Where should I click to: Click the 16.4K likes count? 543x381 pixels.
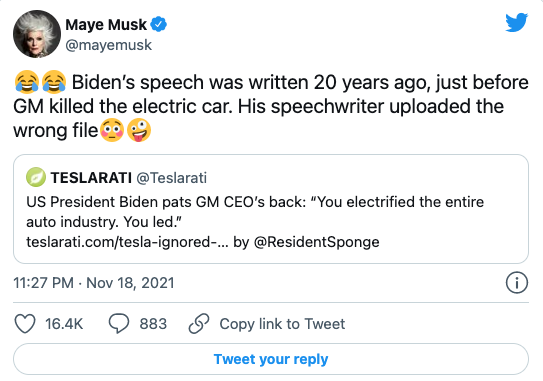coord(64,324)
